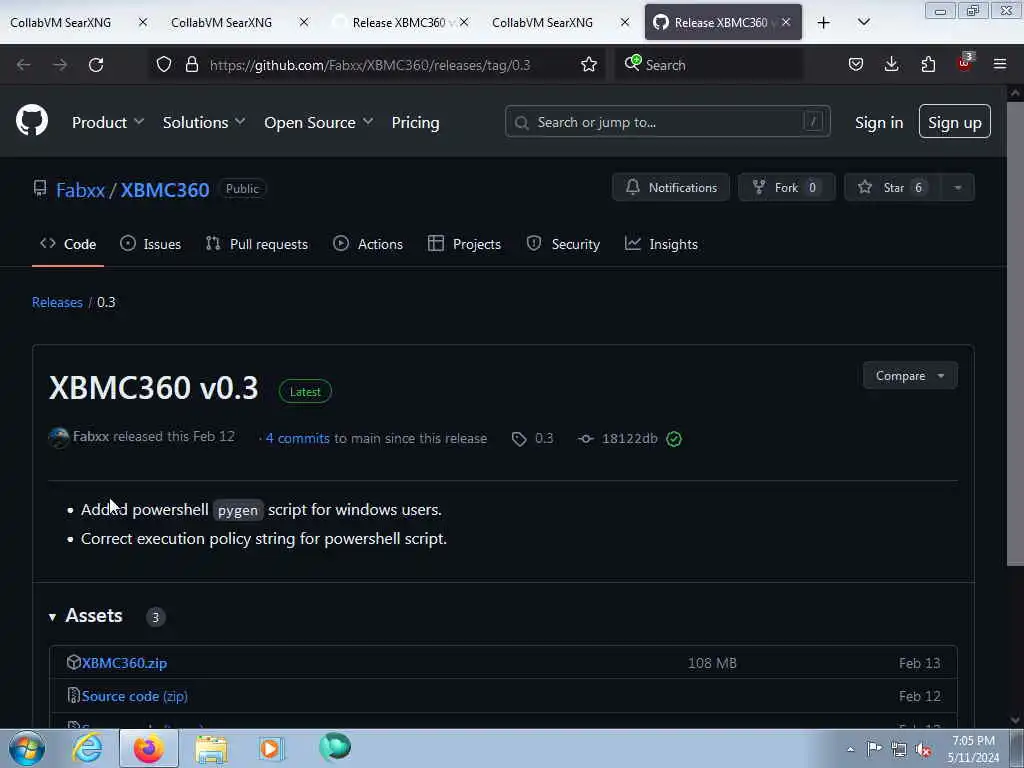List all tabs with chevron button

(x=863, y=23)
